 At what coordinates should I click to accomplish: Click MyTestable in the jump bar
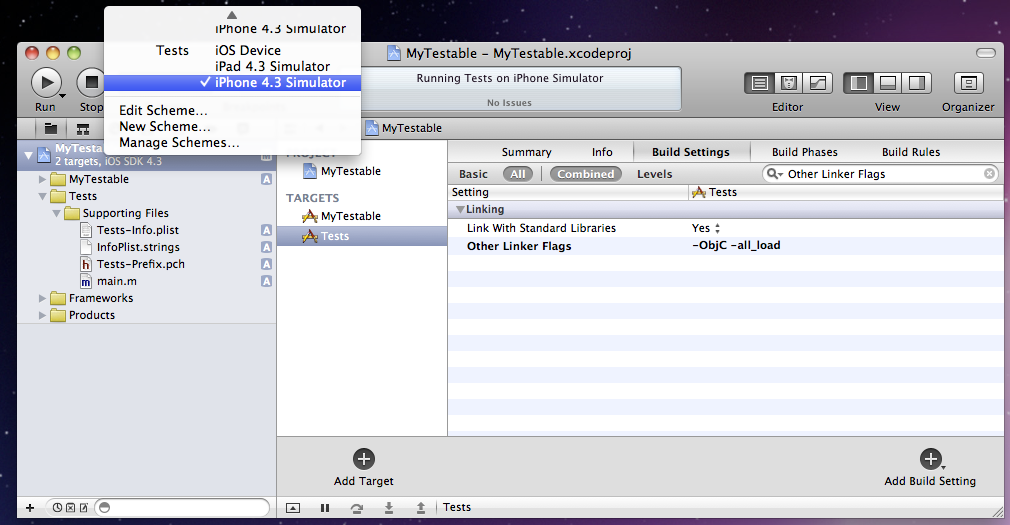[x=404, y=128]
